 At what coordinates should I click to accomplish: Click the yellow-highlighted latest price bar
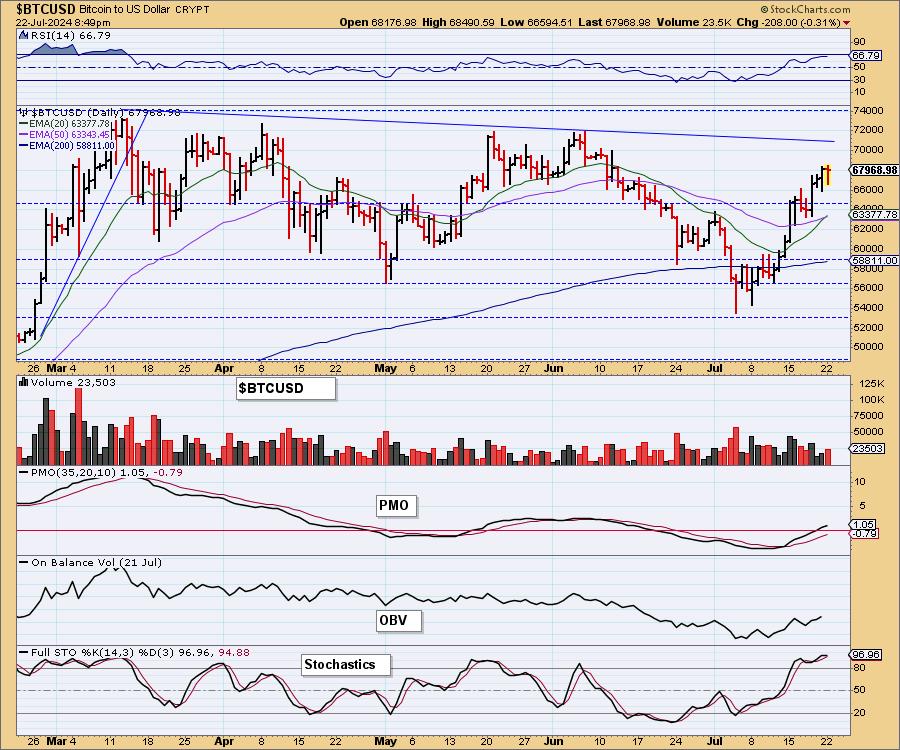(x=827, y=174)
